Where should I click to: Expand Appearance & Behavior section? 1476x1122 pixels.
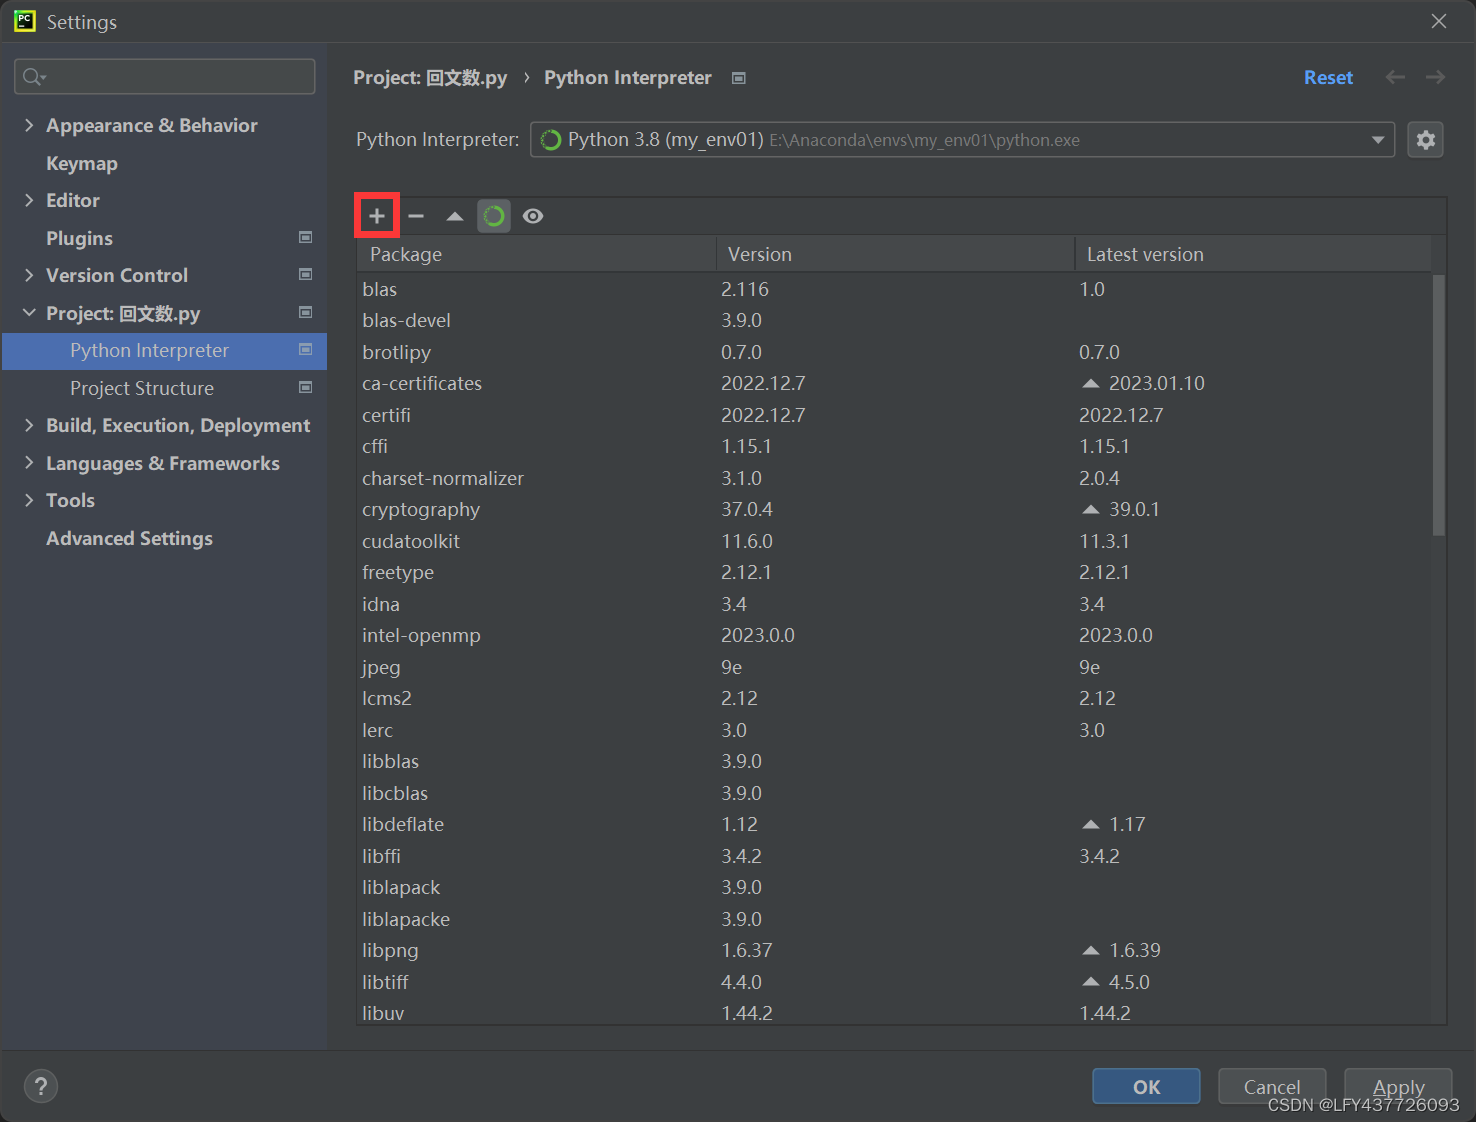click(29, 125)
